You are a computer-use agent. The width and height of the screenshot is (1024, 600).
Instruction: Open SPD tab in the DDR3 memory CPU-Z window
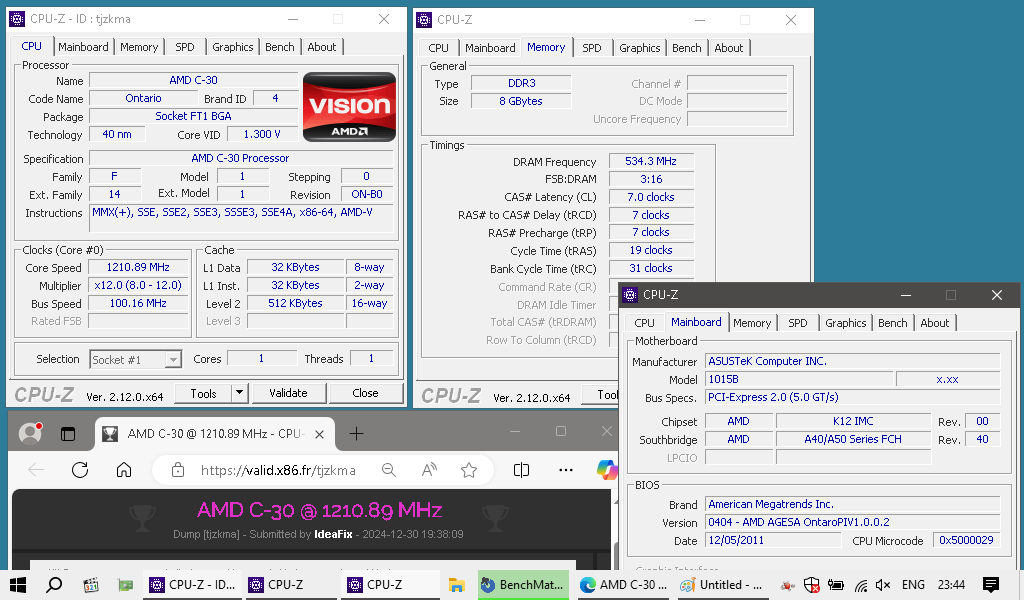592,48
